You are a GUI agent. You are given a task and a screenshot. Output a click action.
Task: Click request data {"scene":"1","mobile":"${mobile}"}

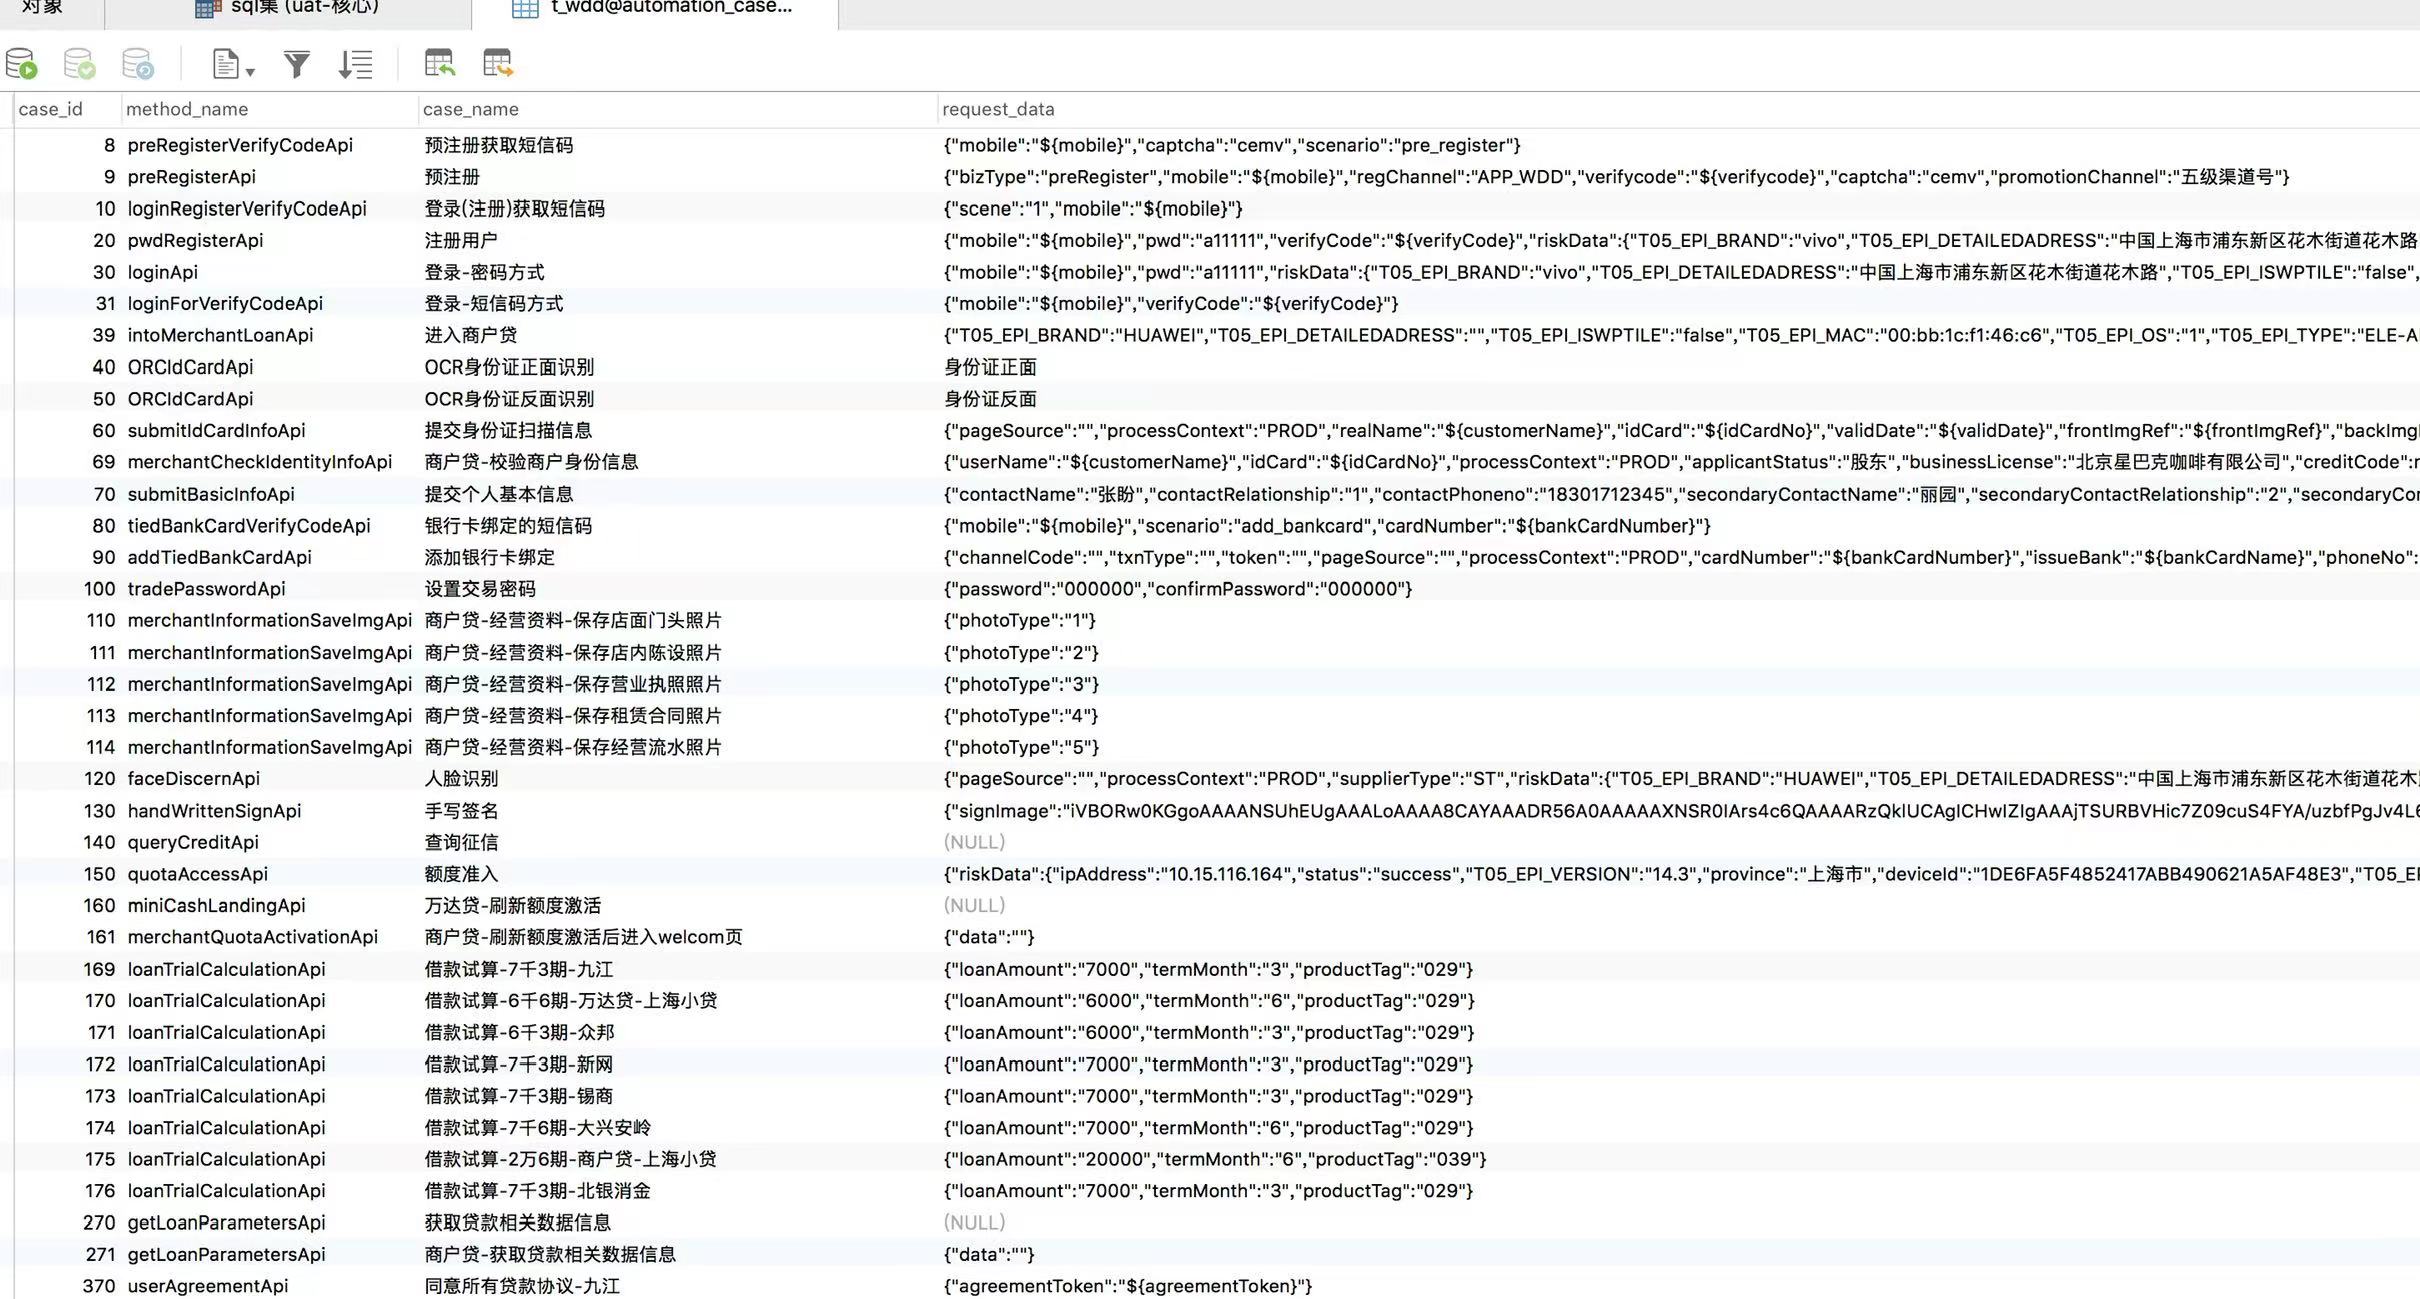(x=1093, y=209)
